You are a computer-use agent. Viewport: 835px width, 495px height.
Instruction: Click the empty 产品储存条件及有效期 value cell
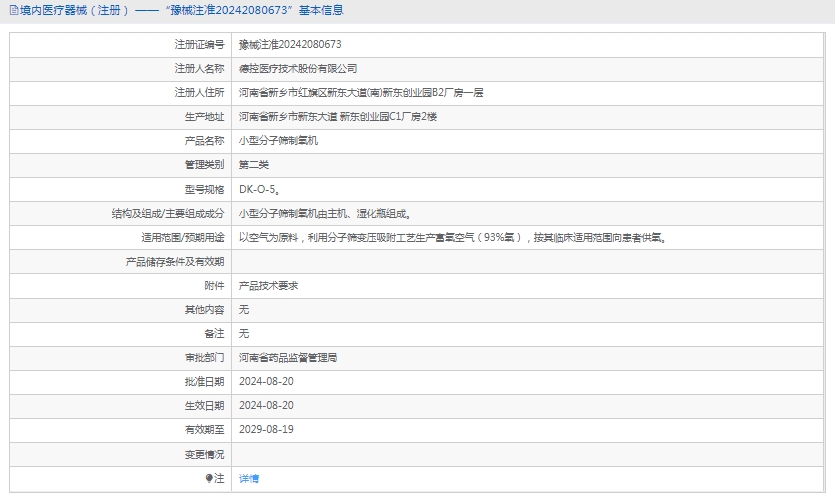528,262
